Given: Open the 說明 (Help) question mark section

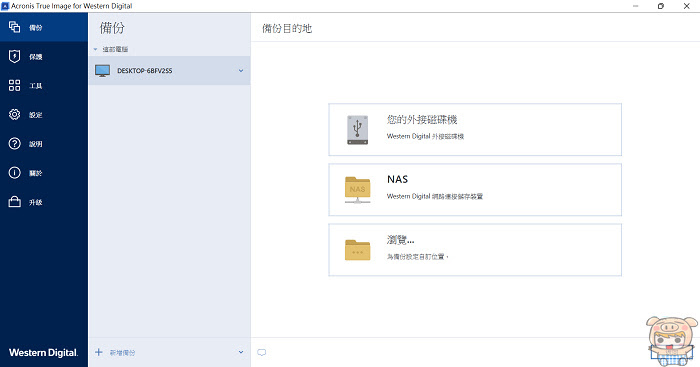Looking at the screenshot, I should click(x=44, y=144).
